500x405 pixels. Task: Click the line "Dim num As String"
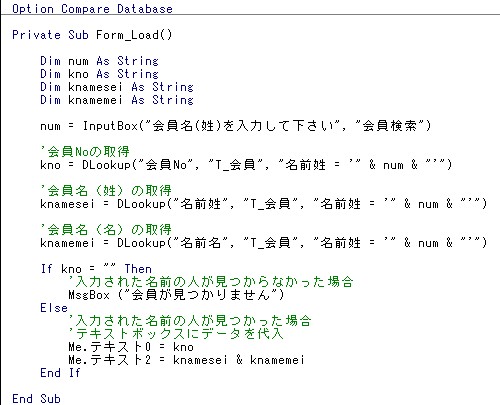click(x=99, y=61)
